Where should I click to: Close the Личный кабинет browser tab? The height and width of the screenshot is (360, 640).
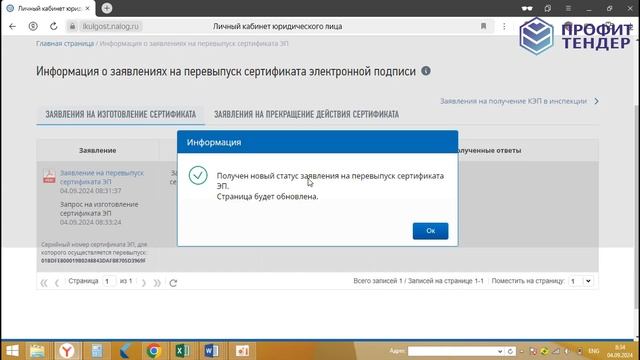coord(87,8)
